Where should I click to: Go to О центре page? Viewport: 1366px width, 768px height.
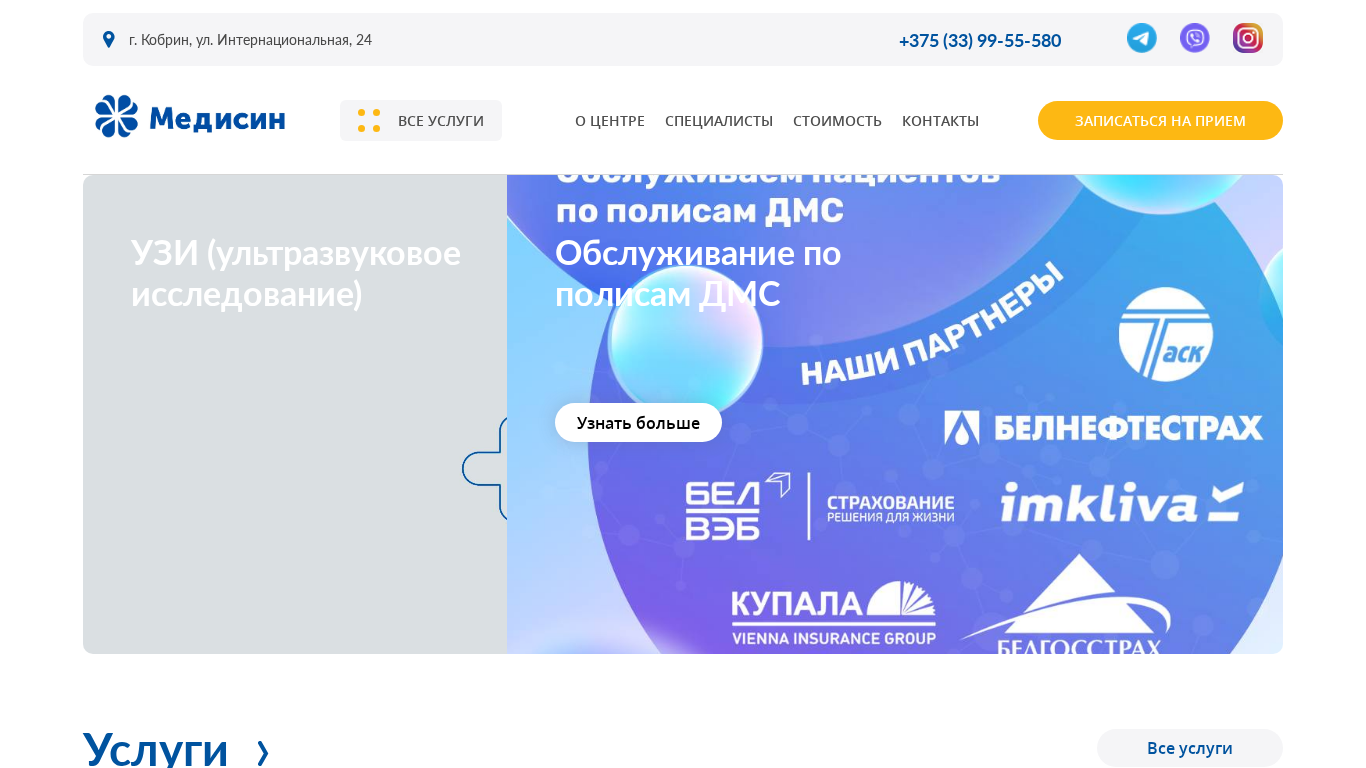[610, 121]
